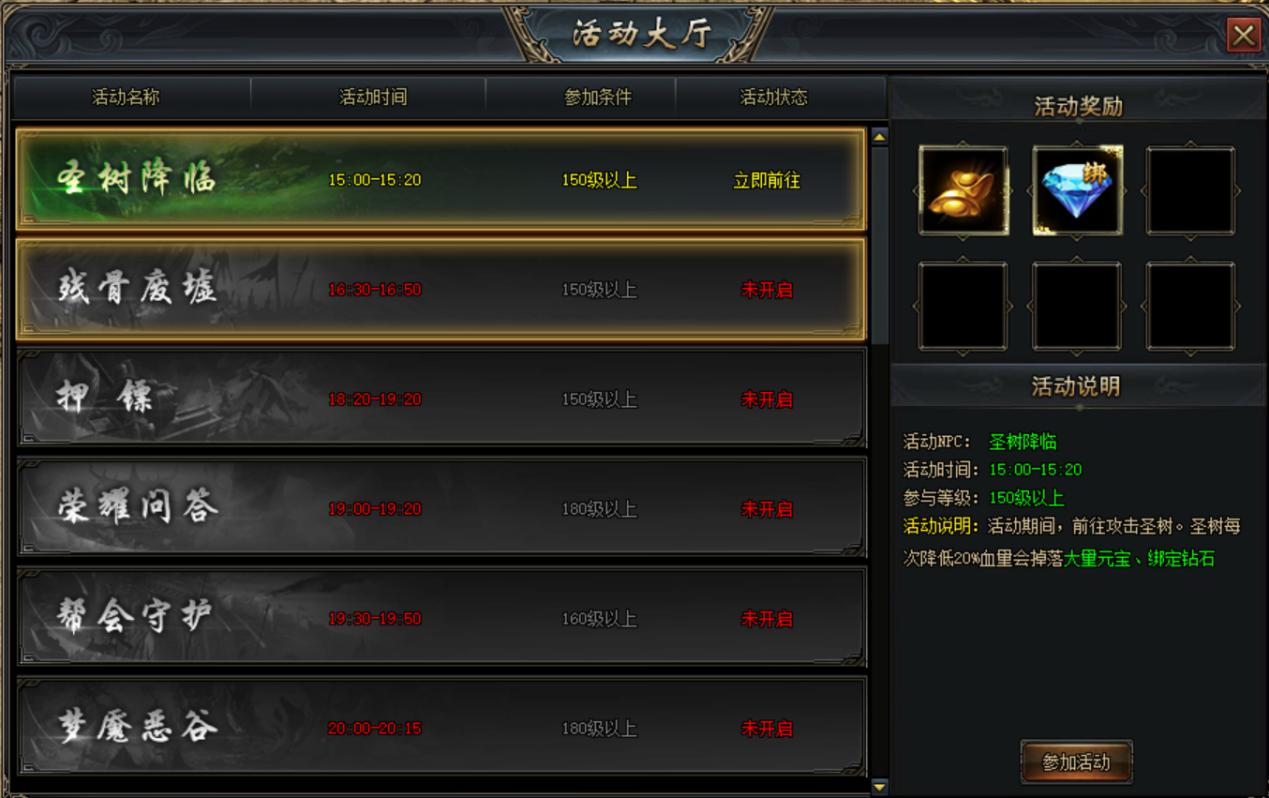Click 立即前往 for 圣树降临
The width and height of the screenshot is (1269, 798).
[766, 181]
